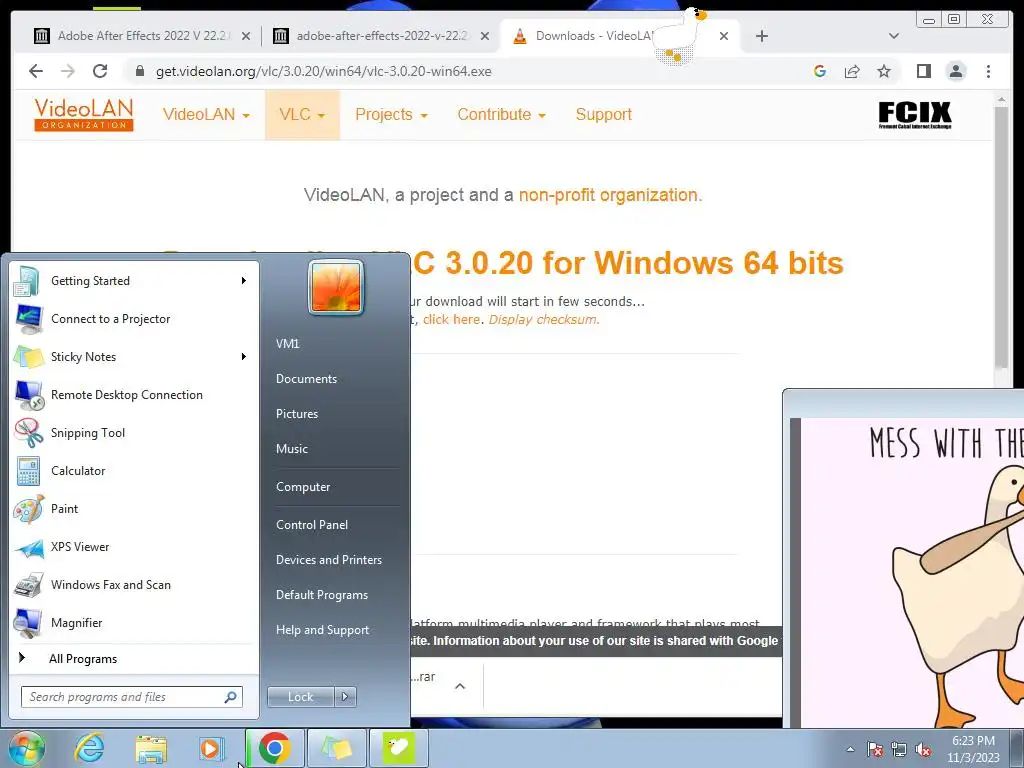Click the Support link
Image resolution: width=1024 pixels, height=768 pixels.
[x=603, y=115]
